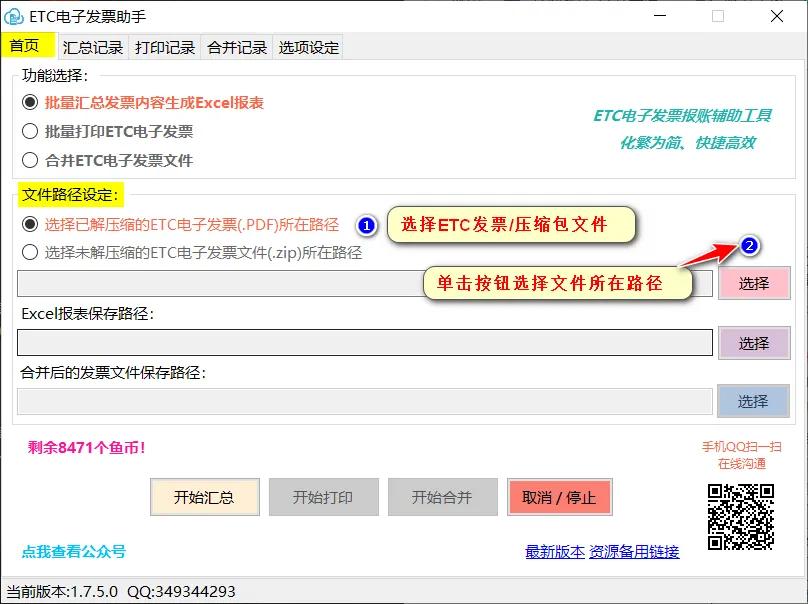Screen dimensions: 808x604
Task: Open the 点我查看公众号 link
Action: point(74,551)
